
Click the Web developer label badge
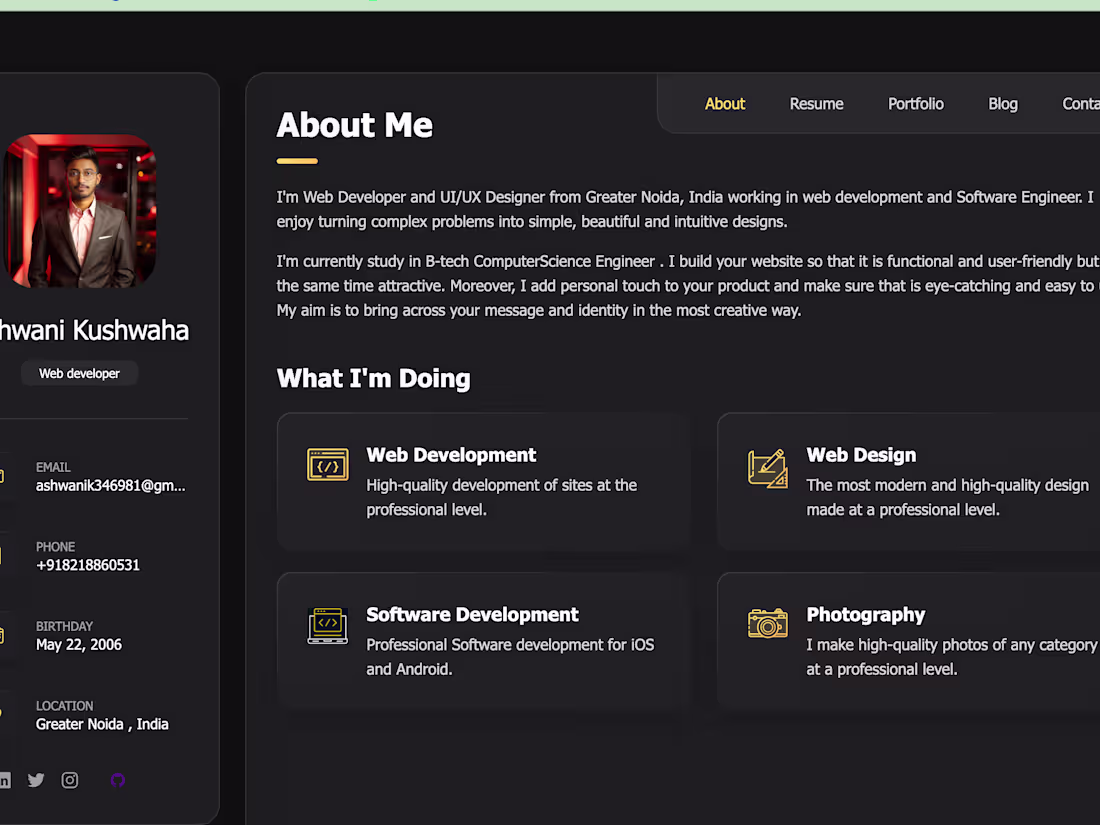[x=79, y=372]
